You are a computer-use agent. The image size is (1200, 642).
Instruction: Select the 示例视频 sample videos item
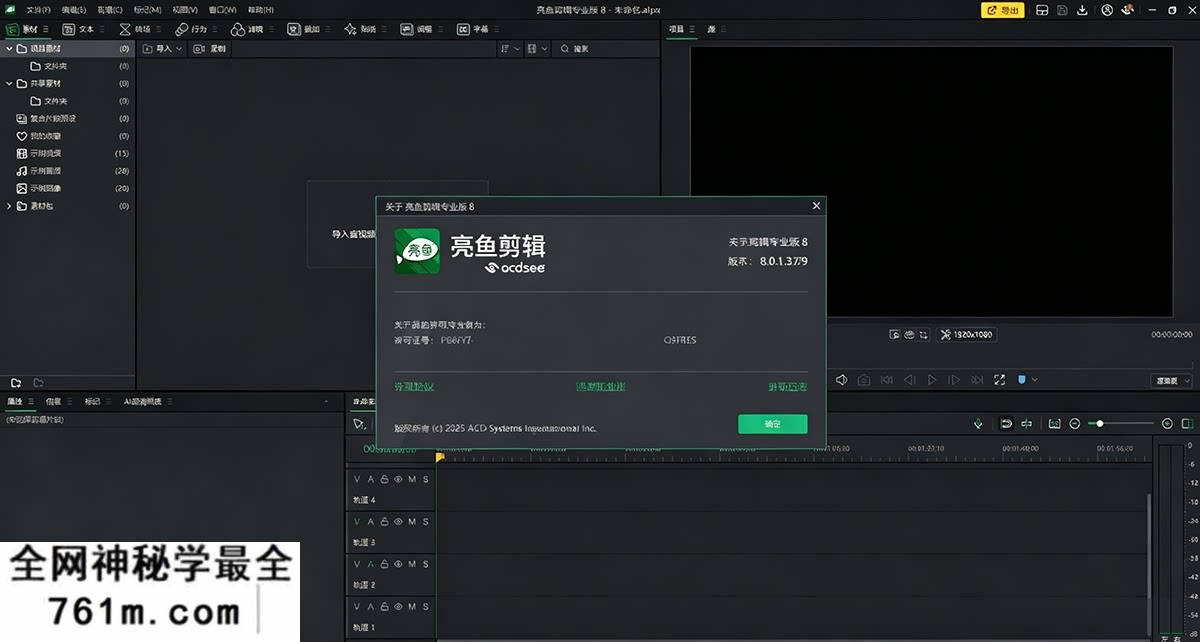pos(68,153)
